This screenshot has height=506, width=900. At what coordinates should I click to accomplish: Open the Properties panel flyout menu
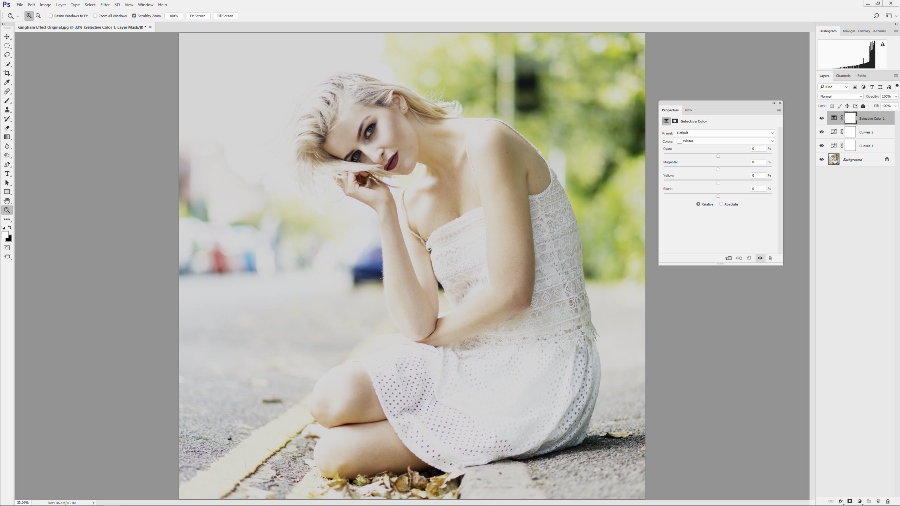point(779,110)
